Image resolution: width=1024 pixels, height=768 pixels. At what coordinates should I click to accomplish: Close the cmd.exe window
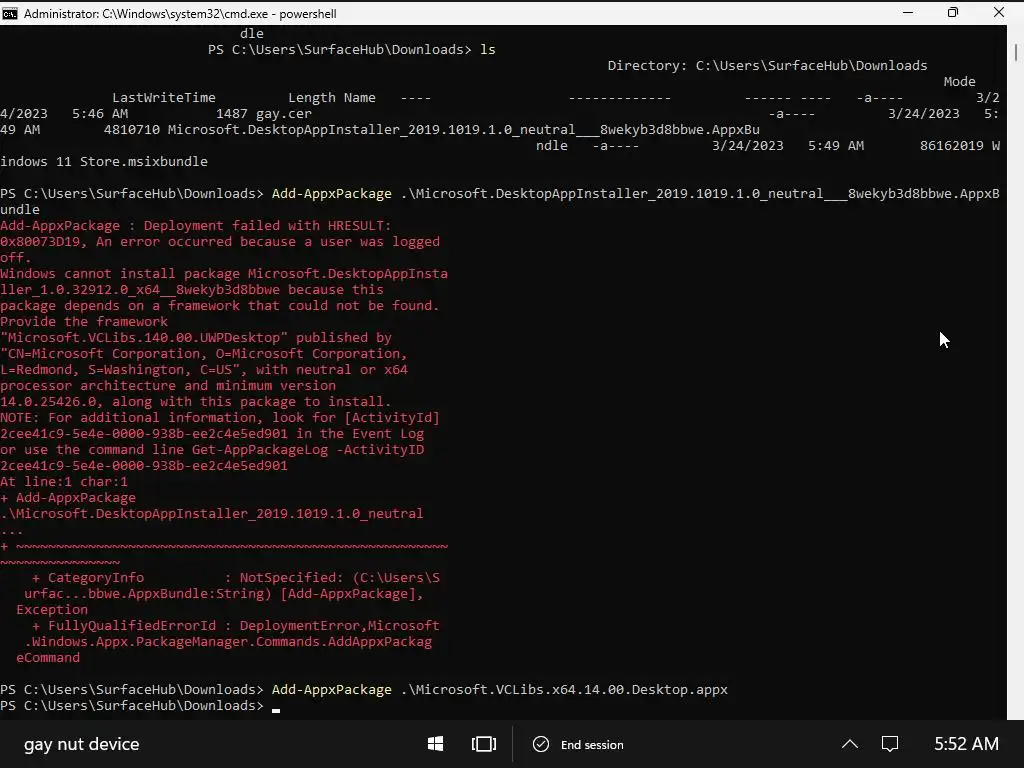999,12
